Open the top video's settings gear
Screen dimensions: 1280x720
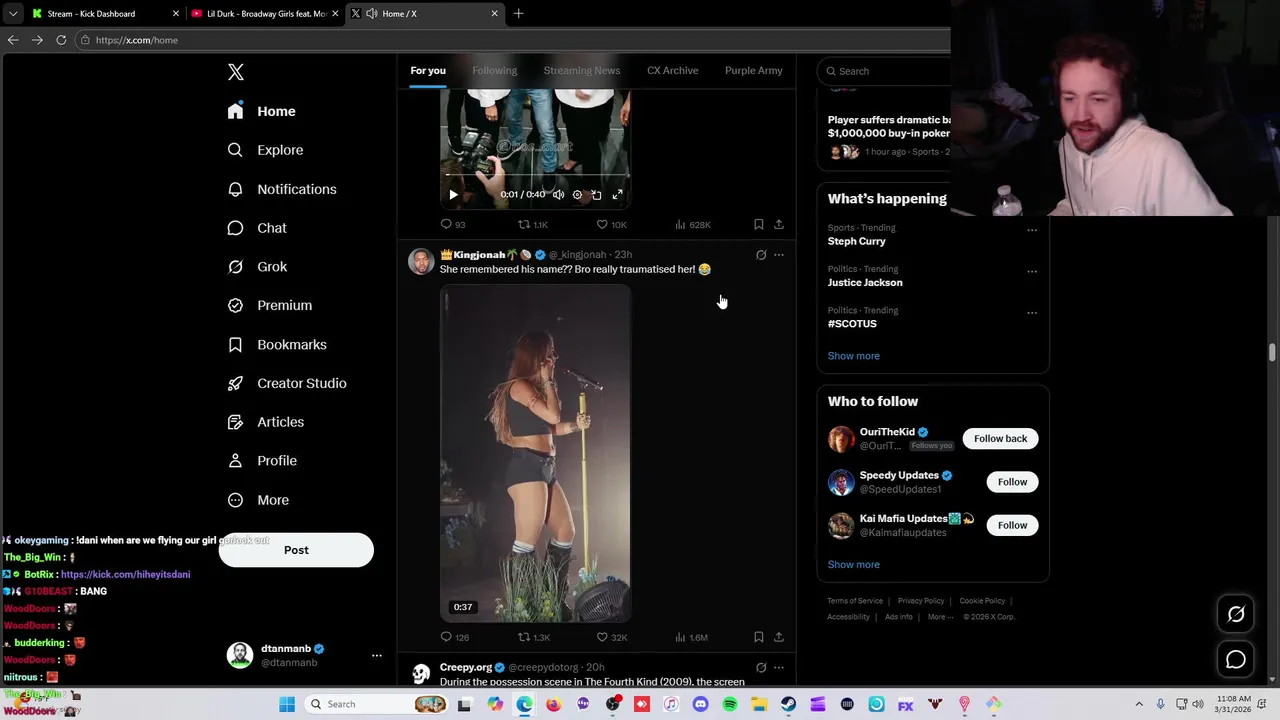(x=577, y=195)
